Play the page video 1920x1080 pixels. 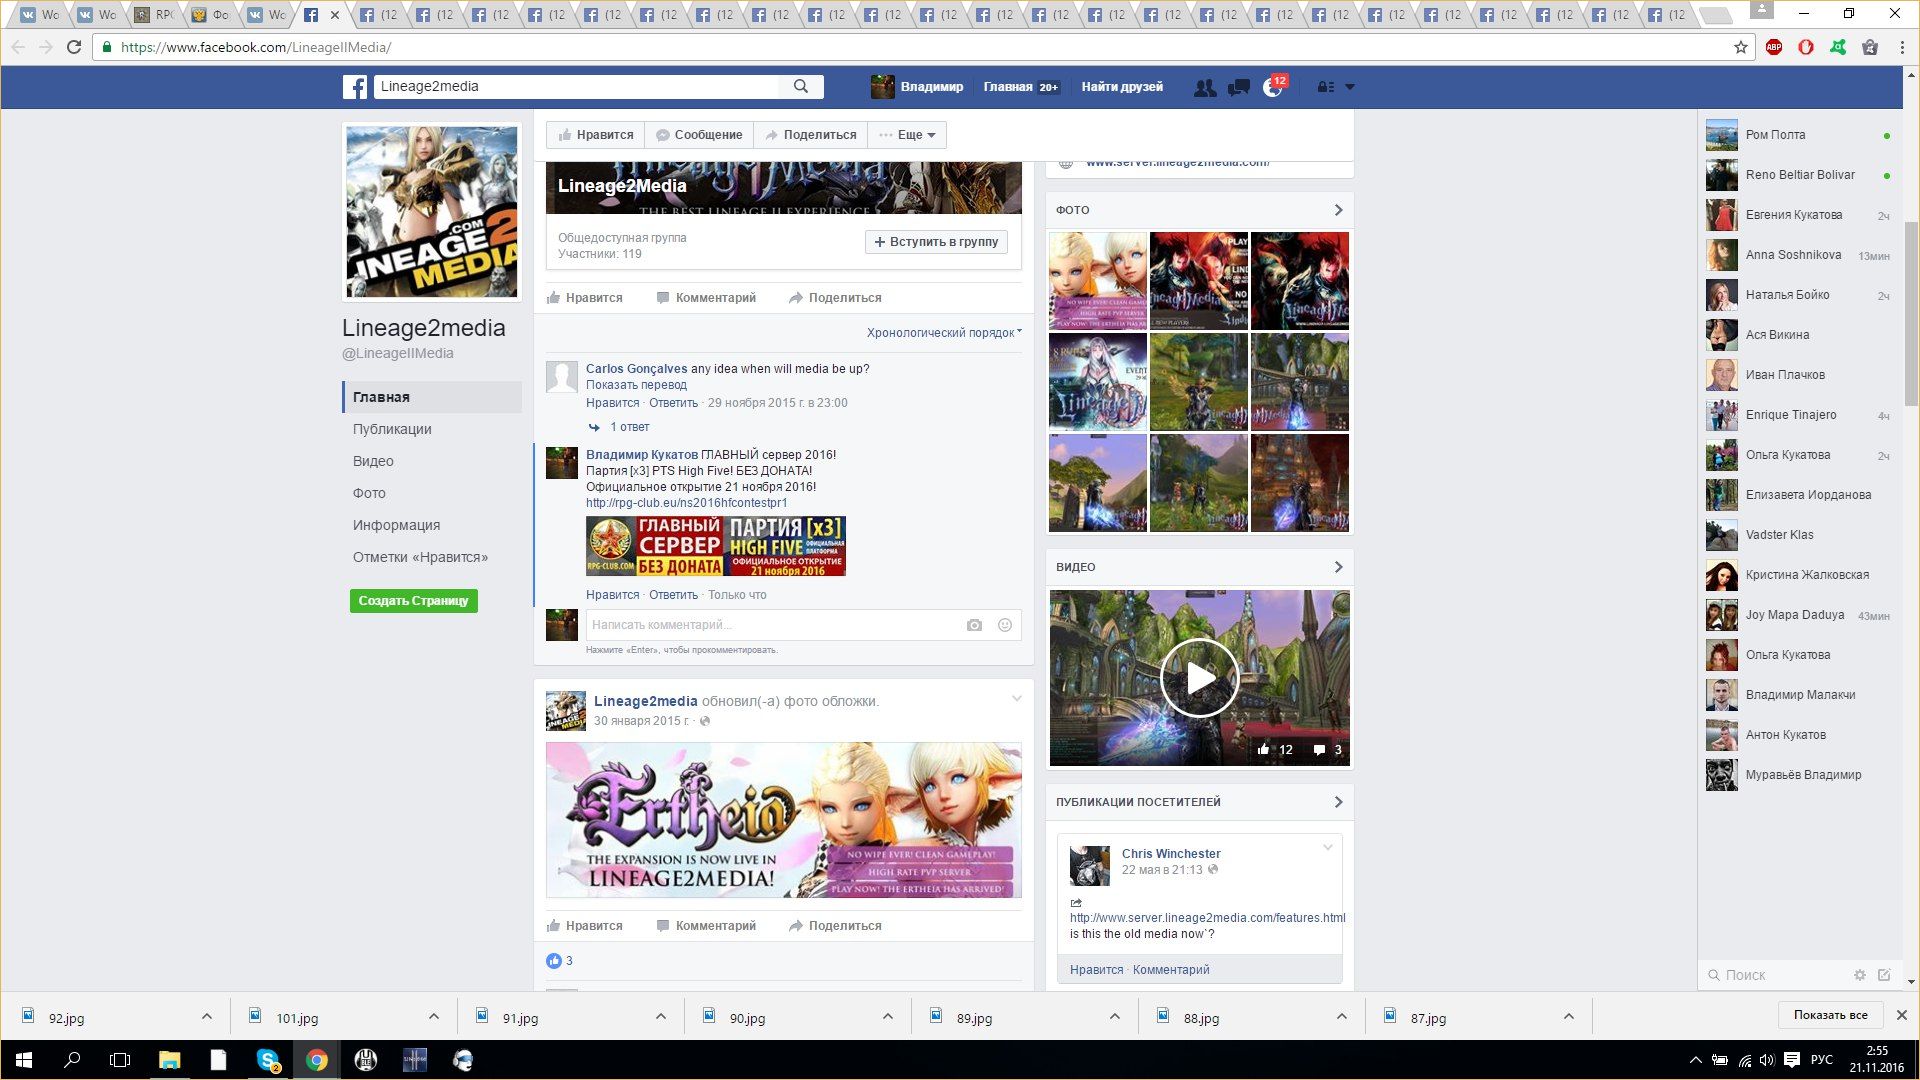point(1200,678)
